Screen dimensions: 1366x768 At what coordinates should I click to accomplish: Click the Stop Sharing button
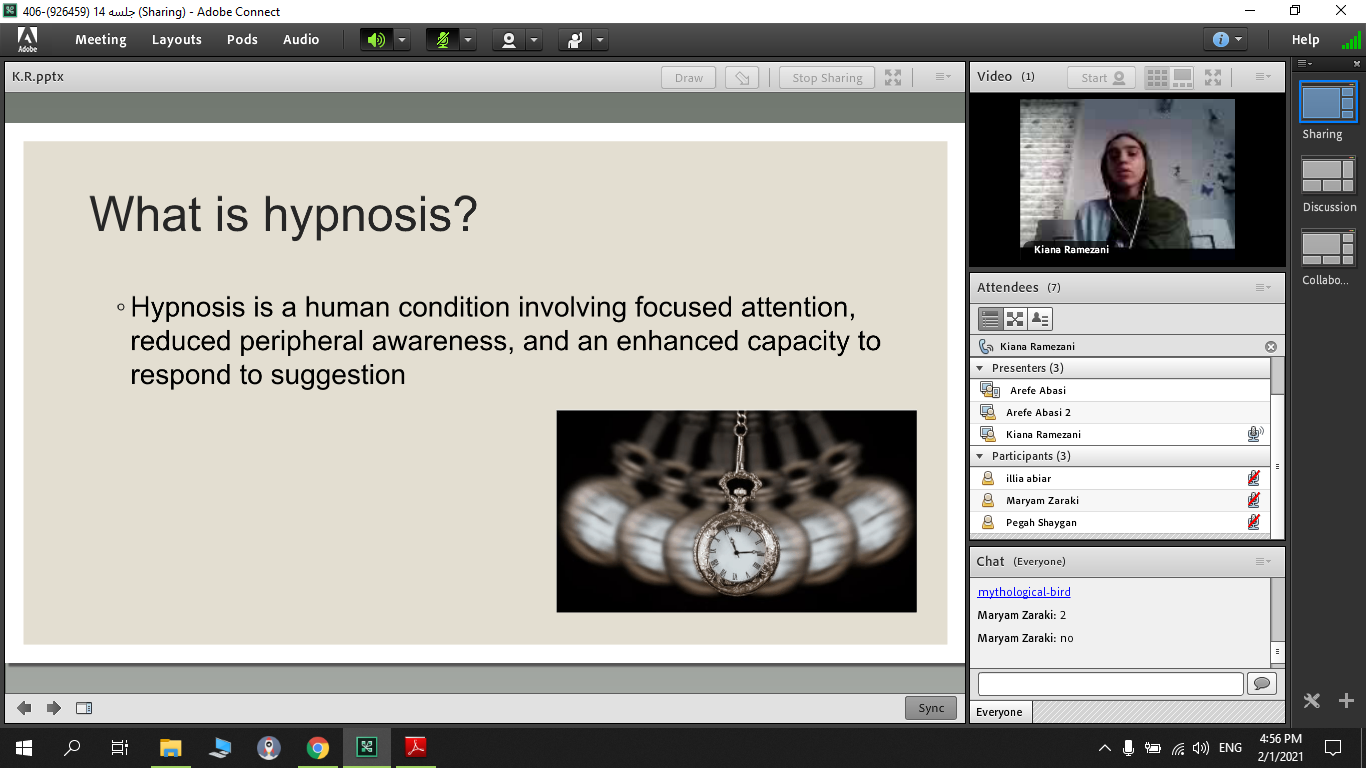click(827, 78)
